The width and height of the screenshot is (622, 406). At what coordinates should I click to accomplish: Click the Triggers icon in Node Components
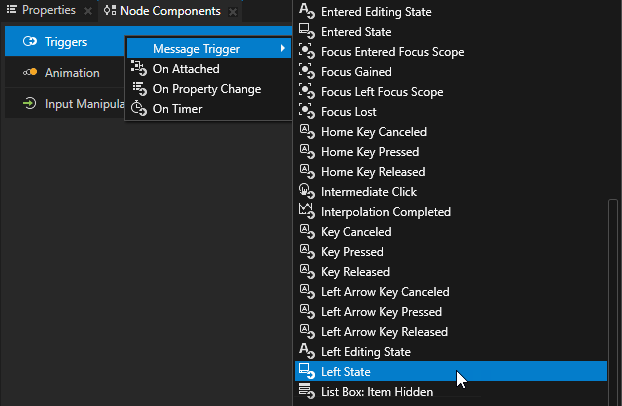point(30,42)
